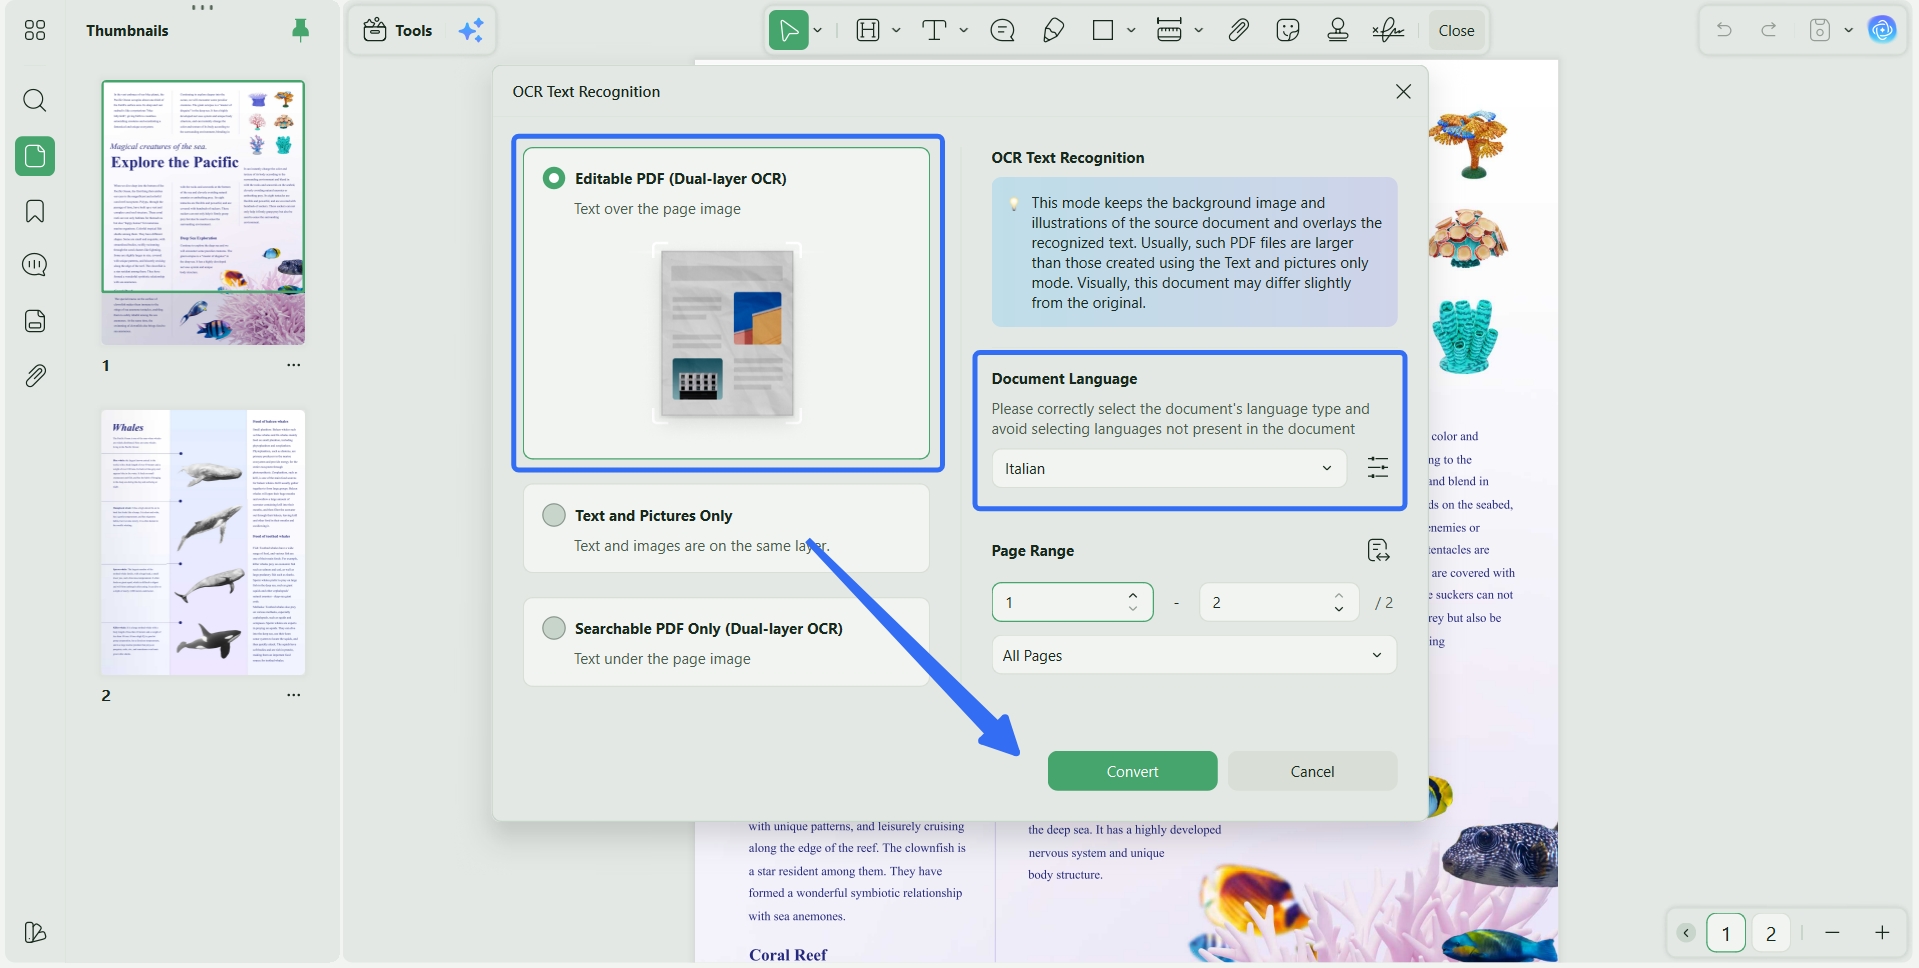The image size is (1919, 968).
Task: Open the search icon in left sidebar
Action: coord(35,100)
